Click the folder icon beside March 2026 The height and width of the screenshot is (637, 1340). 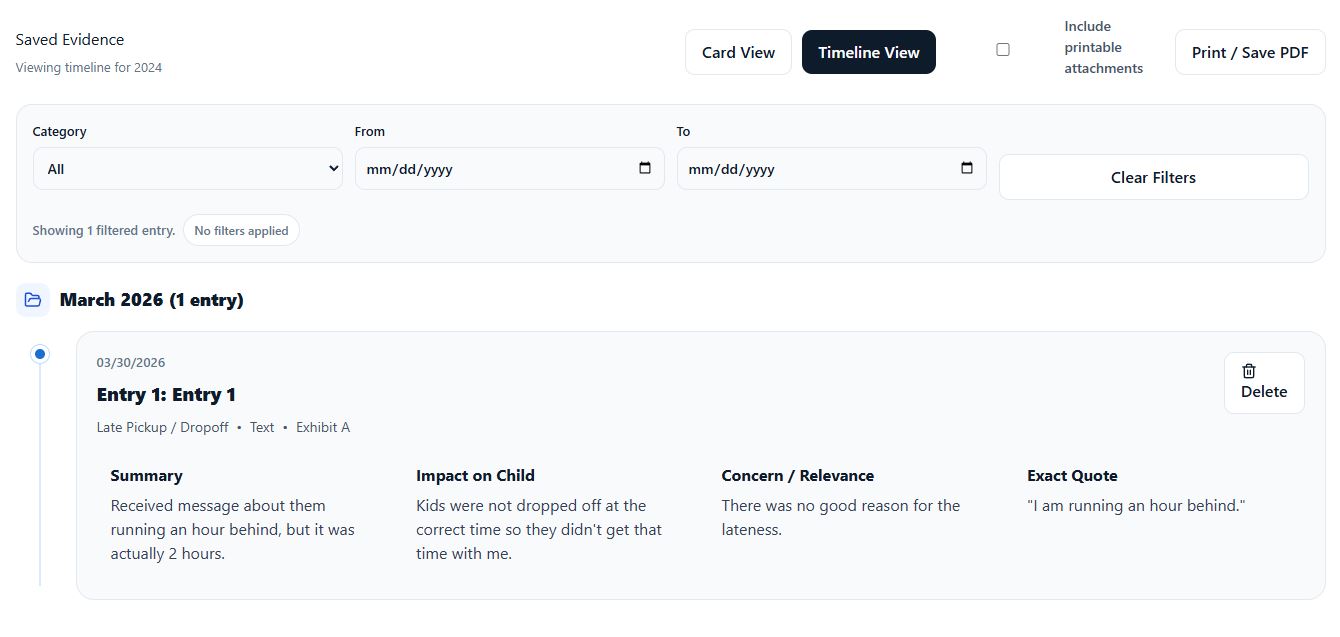[x=32, y=299]
